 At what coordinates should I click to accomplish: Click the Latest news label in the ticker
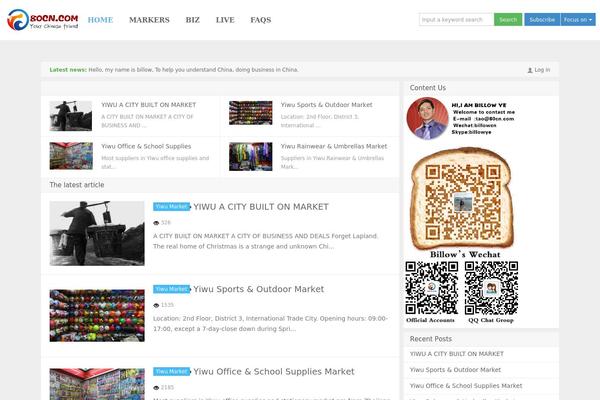(68, 70)
